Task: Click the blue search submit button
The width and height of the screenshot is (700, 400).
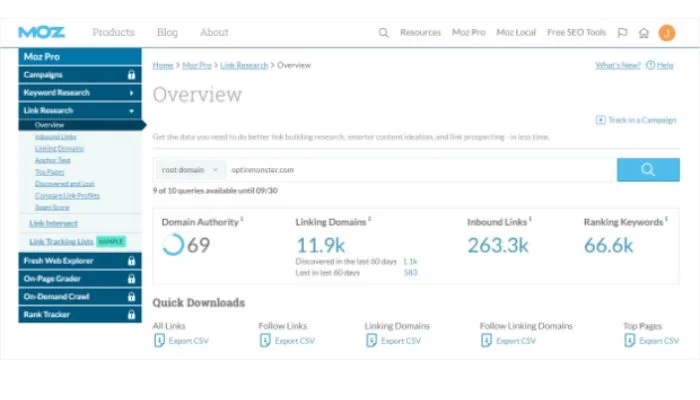Action: pos(648,170)
